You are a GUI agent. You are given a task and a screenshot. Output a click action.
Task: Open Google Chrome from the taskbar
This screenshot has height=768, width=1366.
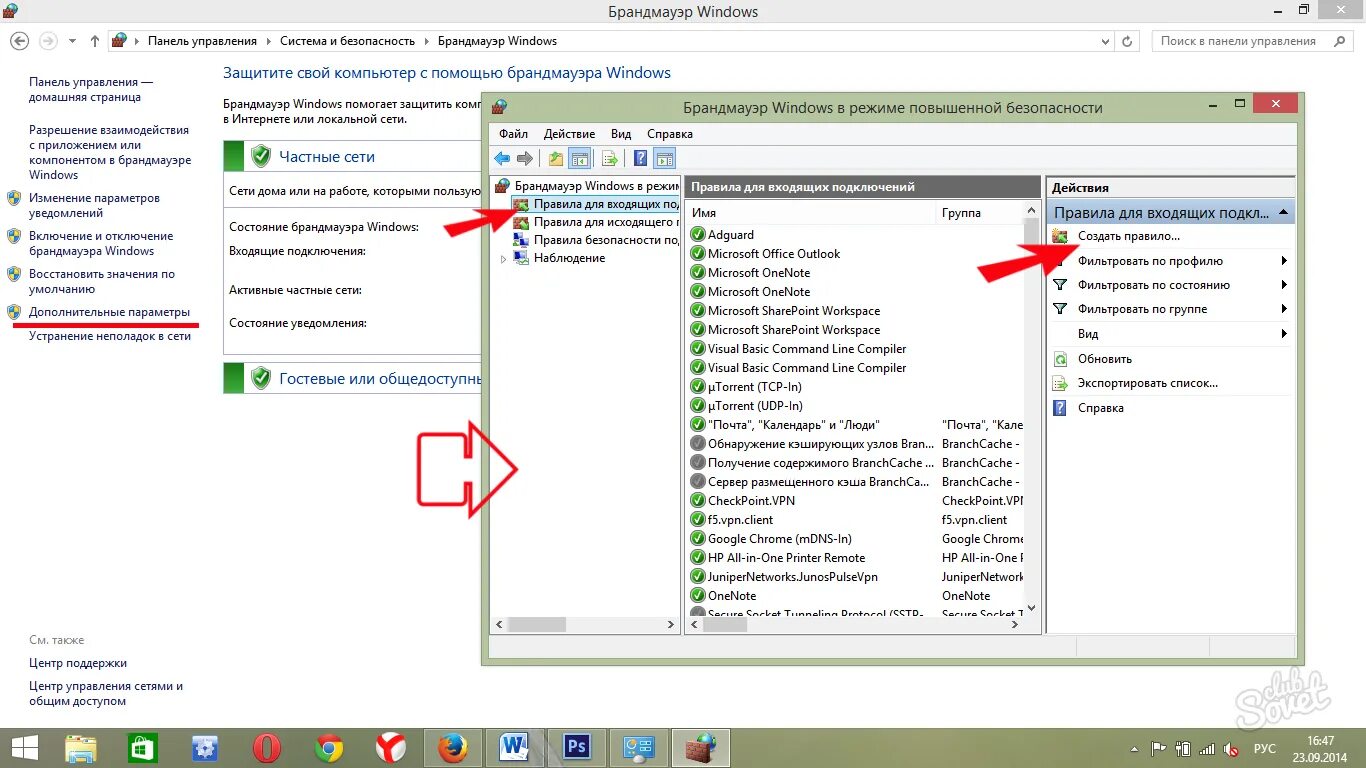pyautogui.click(x=329, y=747)
